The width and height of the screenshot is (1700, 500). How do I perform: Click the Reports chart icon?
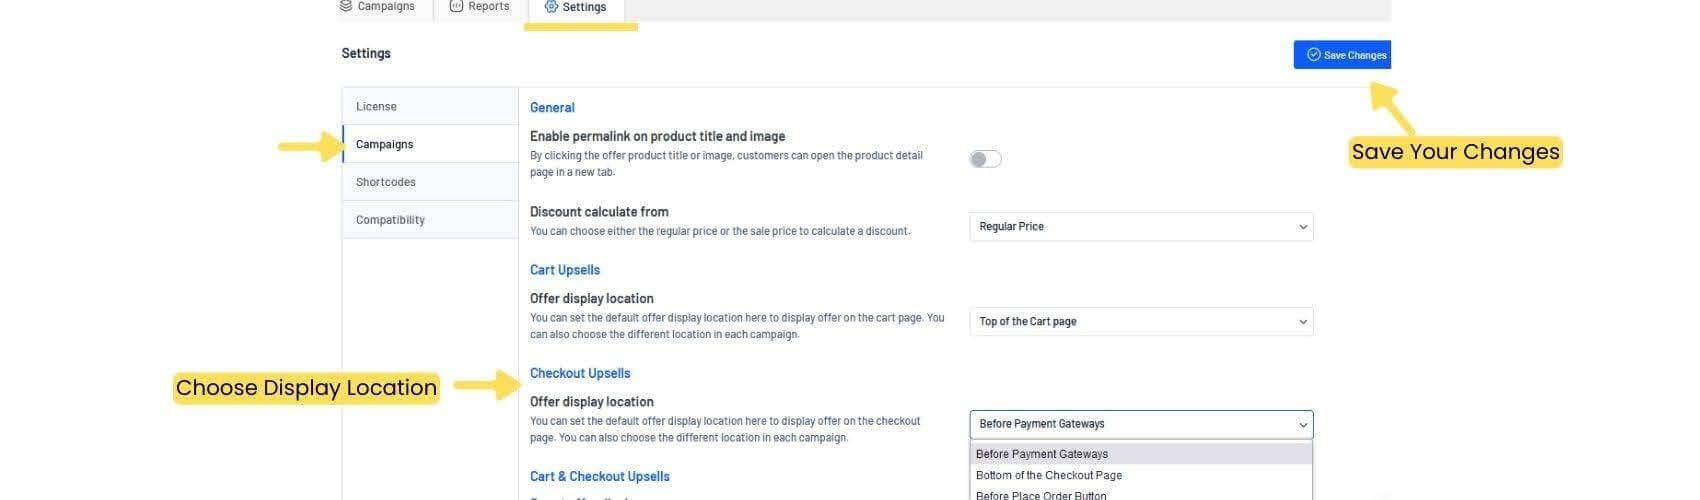[456, 6]
